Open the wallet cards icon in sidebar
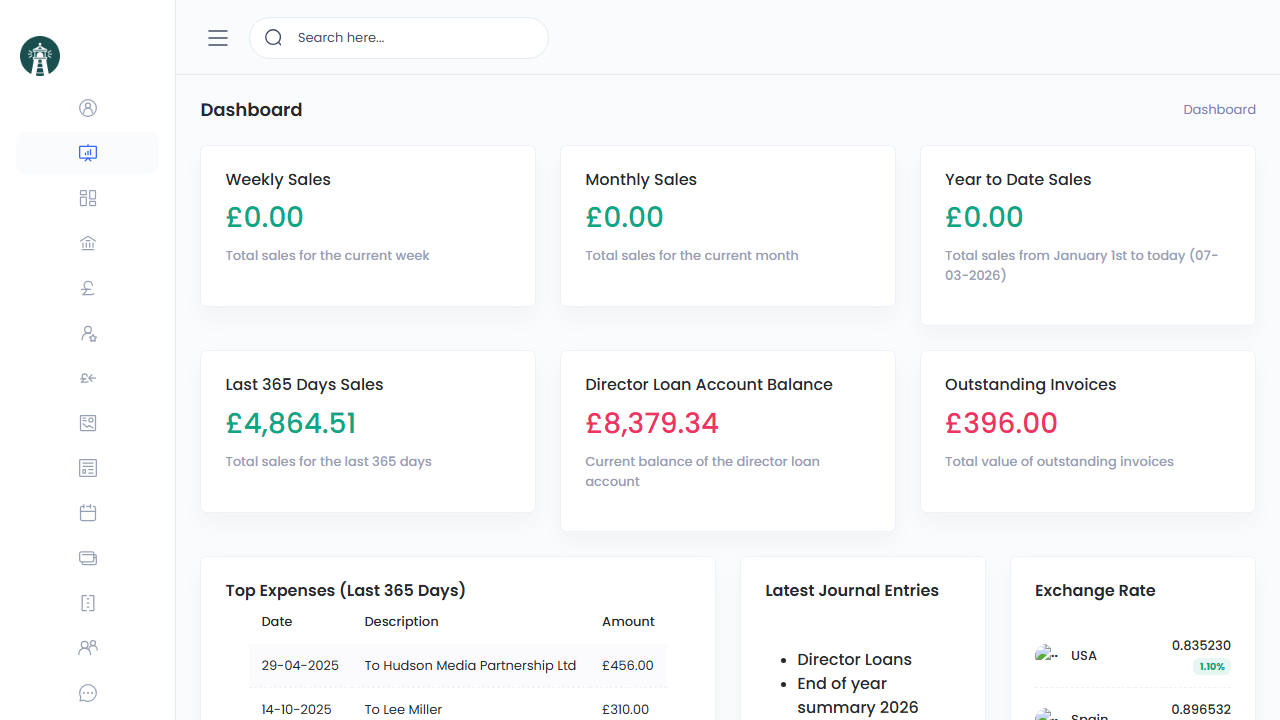The height and width of the screenshot is (720, 1280). pyautogui.click(x=88, y=558)
